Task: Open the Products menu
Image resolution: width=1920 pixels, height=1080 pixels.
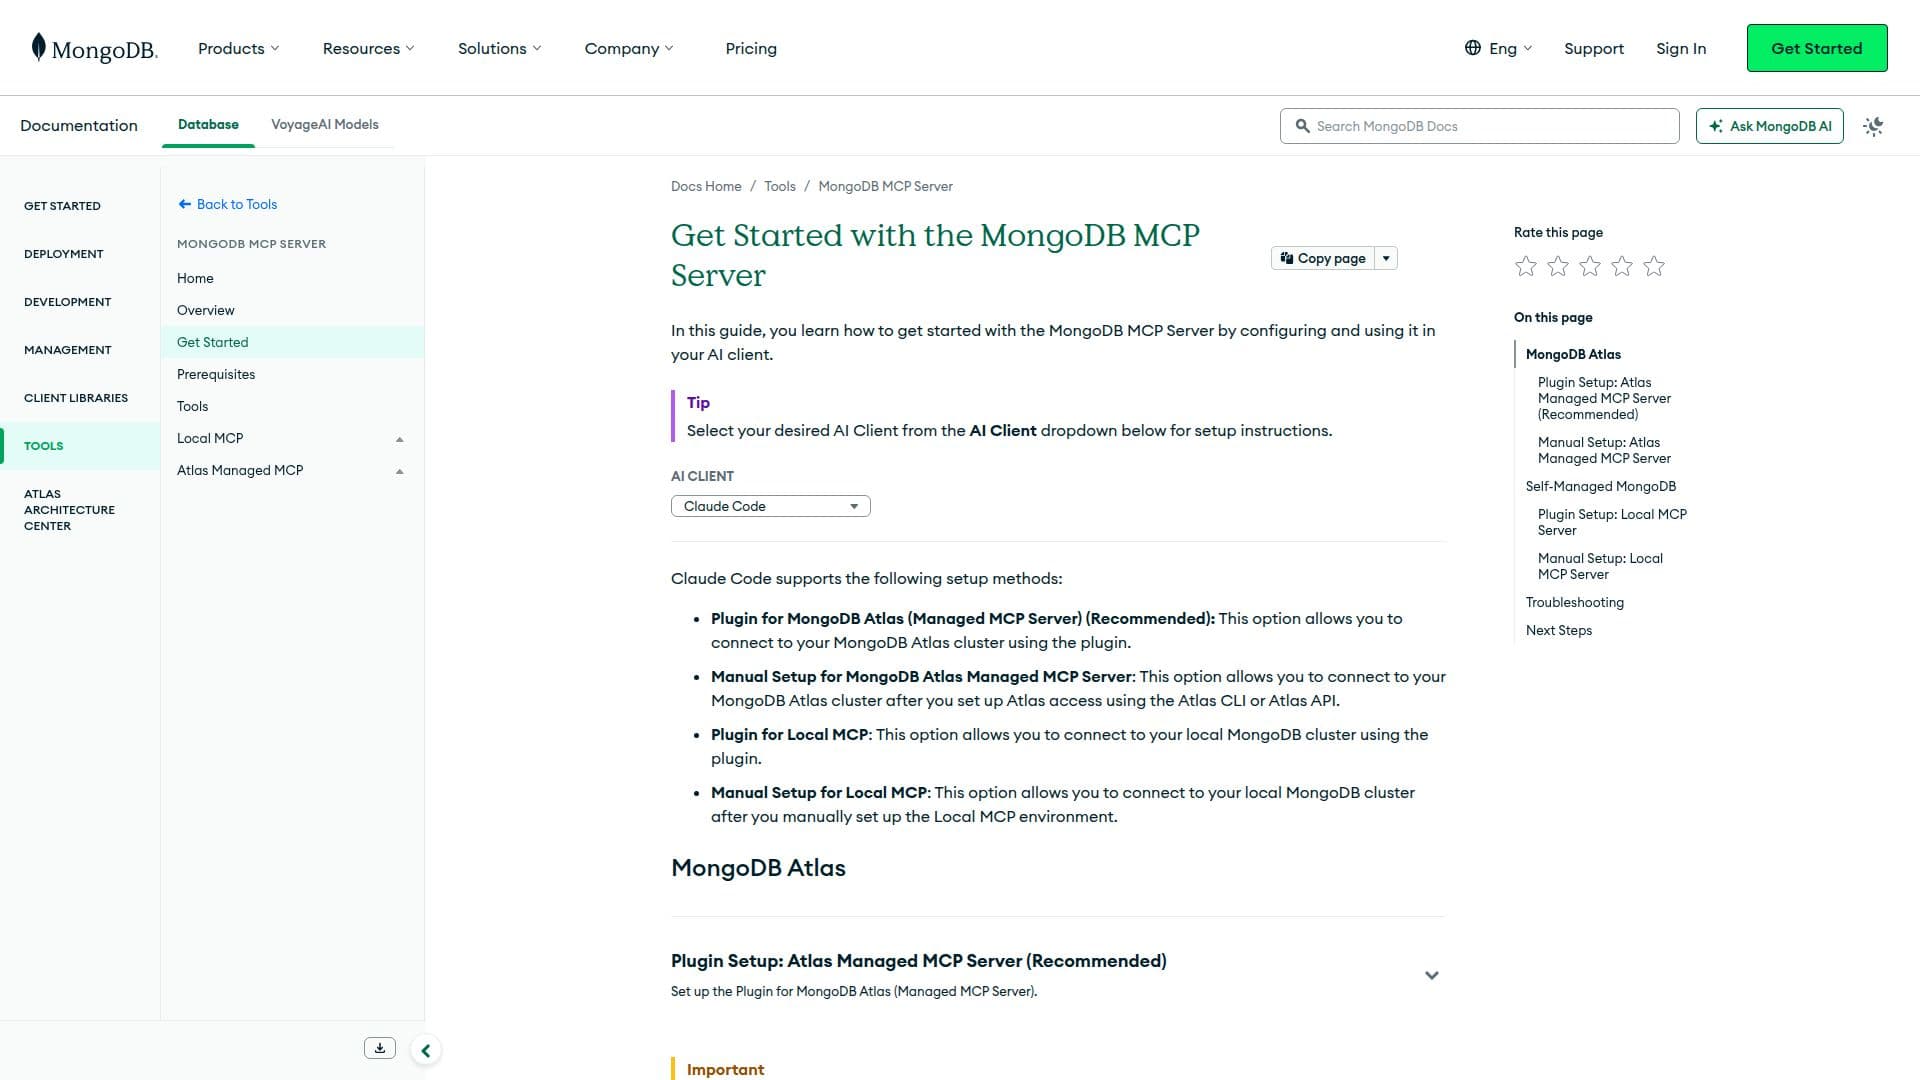Action: click(x=239, y=48)
